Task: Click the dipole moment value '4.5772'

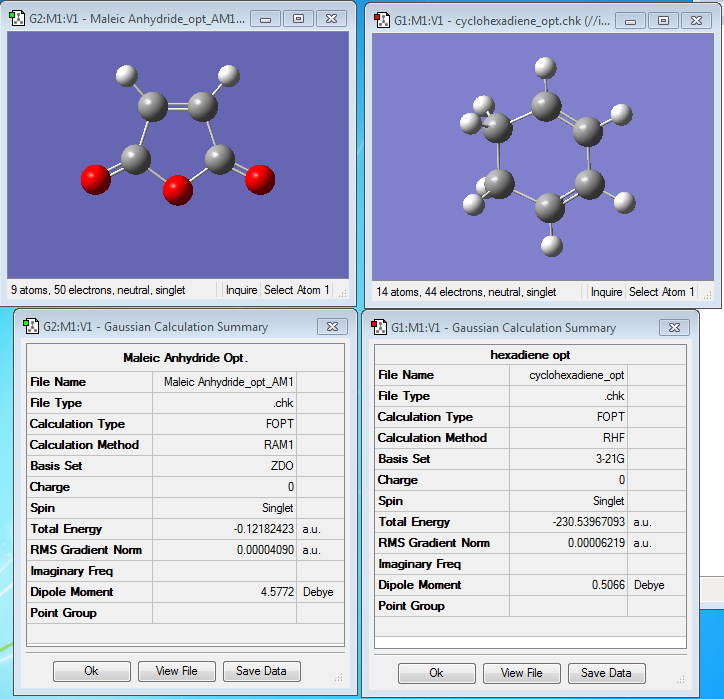Action: (277, 592)
